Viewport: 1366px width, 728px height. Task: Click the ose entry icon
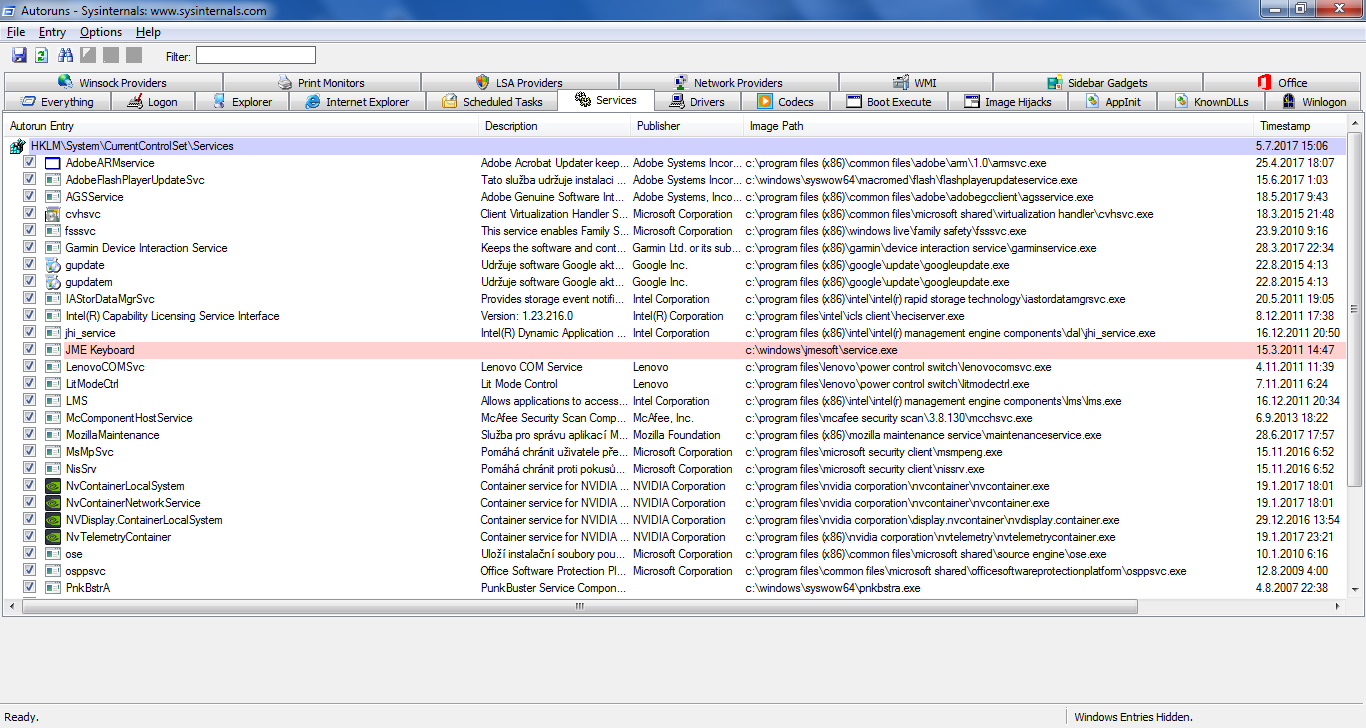(x=53, y=554)
